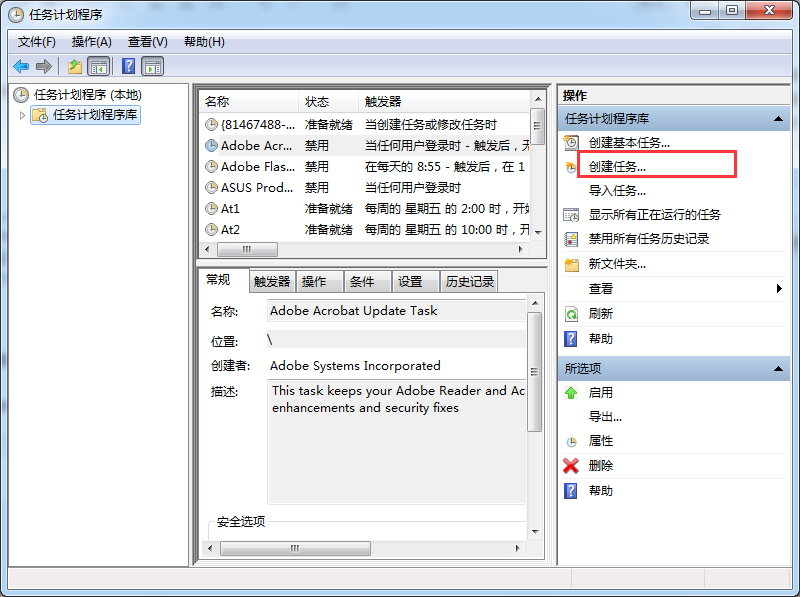Click 显示所有正在运行的任务 action
Viewport: 800px width, 597px height.
(x=655, y=215)
